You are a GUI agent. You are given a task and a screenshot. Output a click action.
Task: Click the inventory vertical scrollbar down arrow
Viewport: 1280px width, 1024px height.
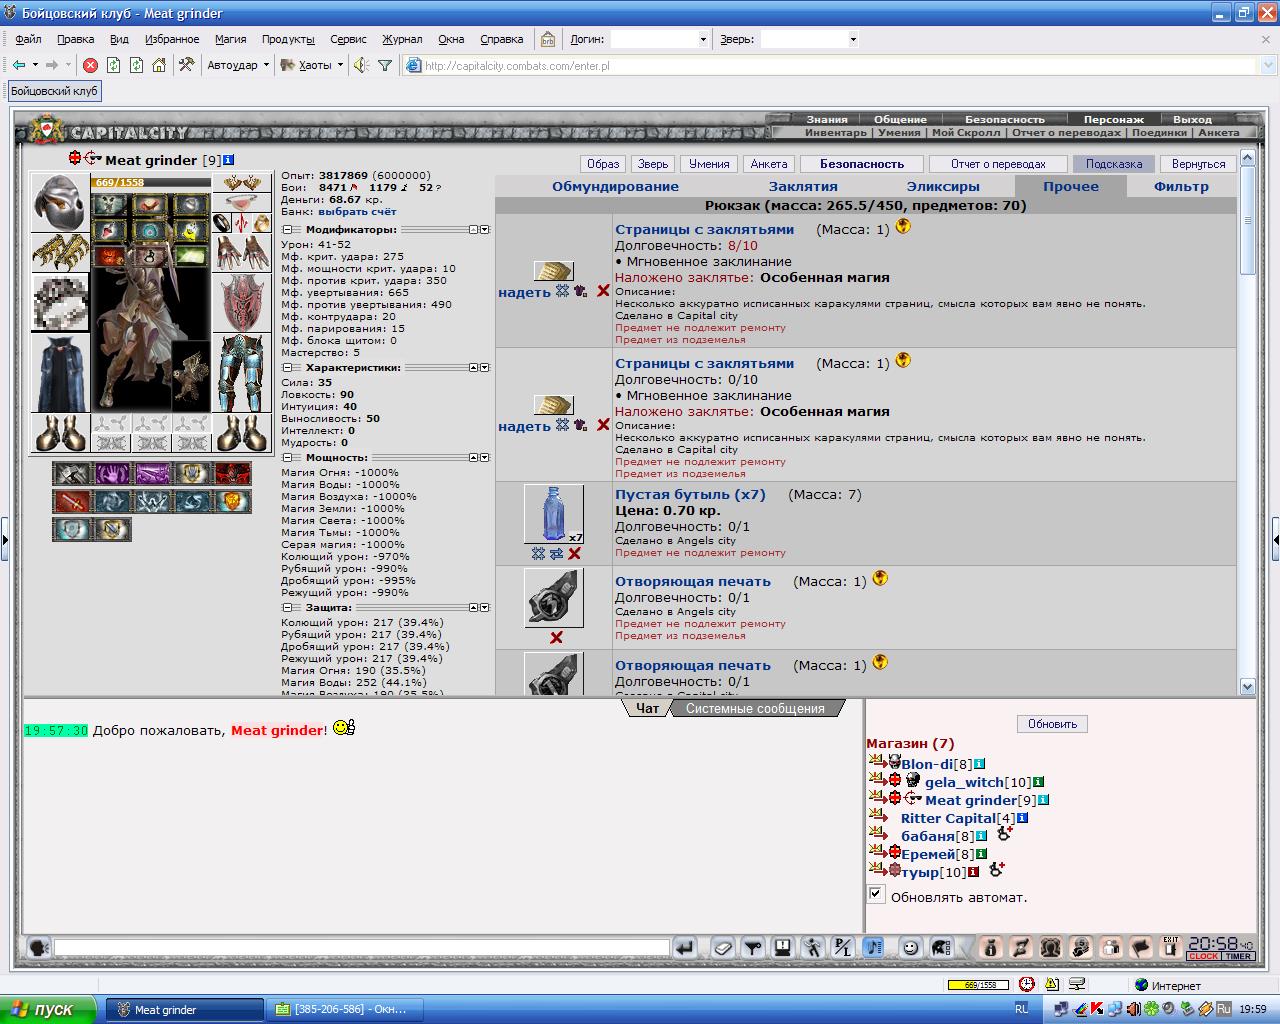tap(1247, 686)
